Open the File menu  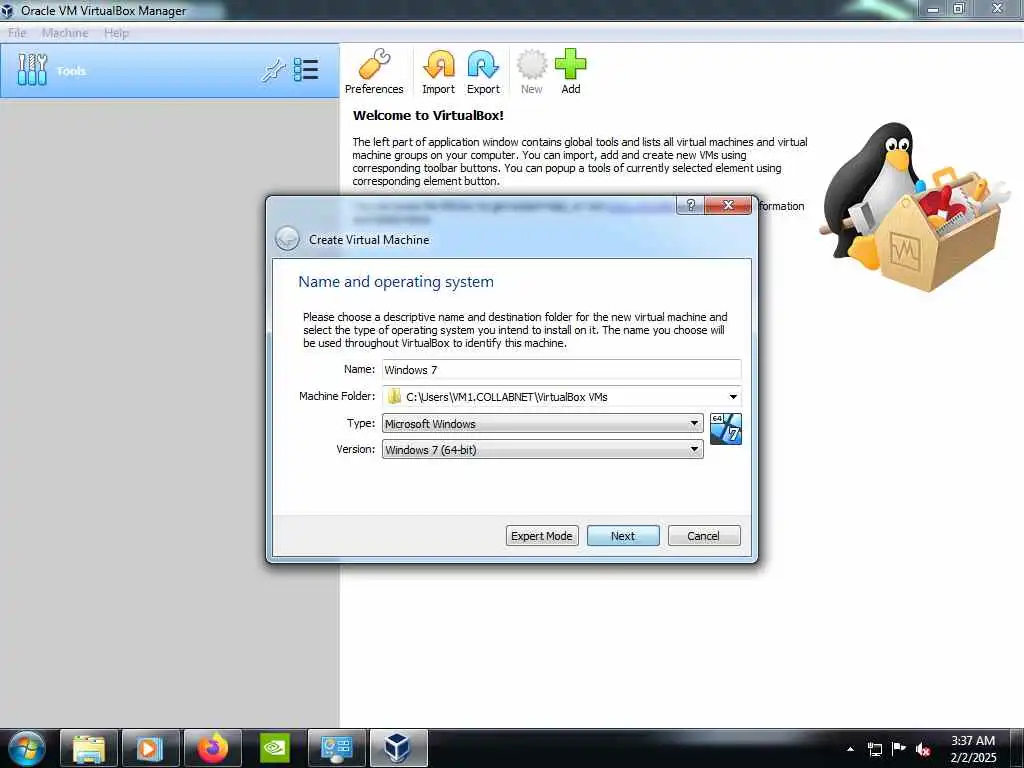(17, 33)
